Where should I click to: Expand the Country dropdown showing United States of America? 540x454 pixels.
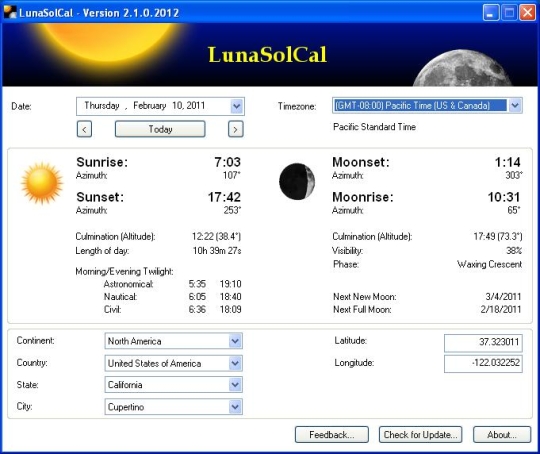point(235,363)
